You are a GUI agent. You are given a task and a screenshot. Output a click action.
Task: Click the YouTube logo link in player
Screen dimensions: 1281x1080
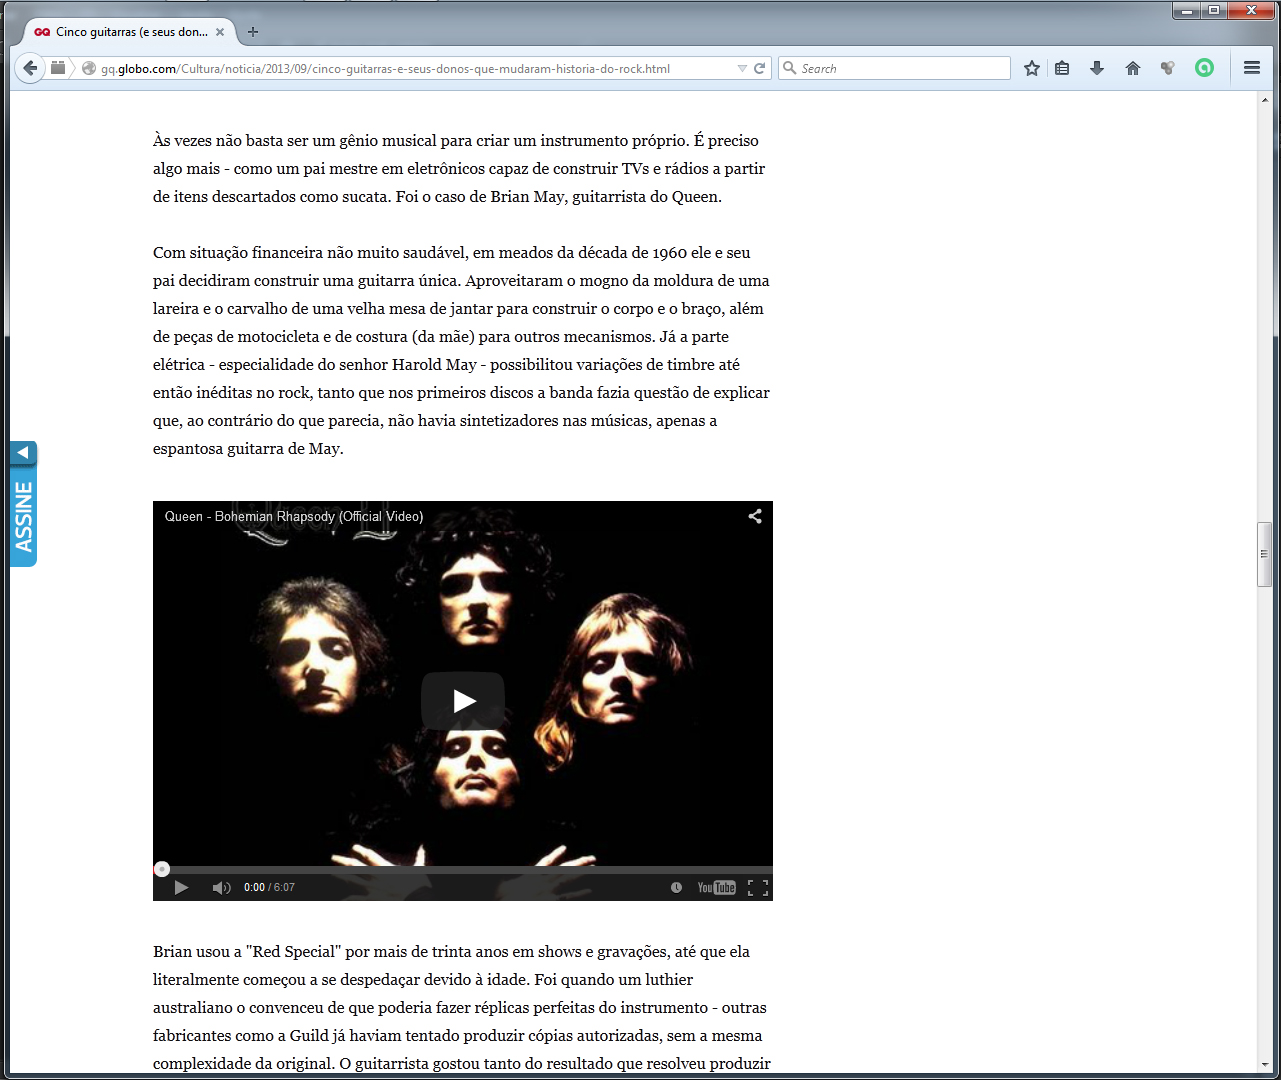click(716, 888)
